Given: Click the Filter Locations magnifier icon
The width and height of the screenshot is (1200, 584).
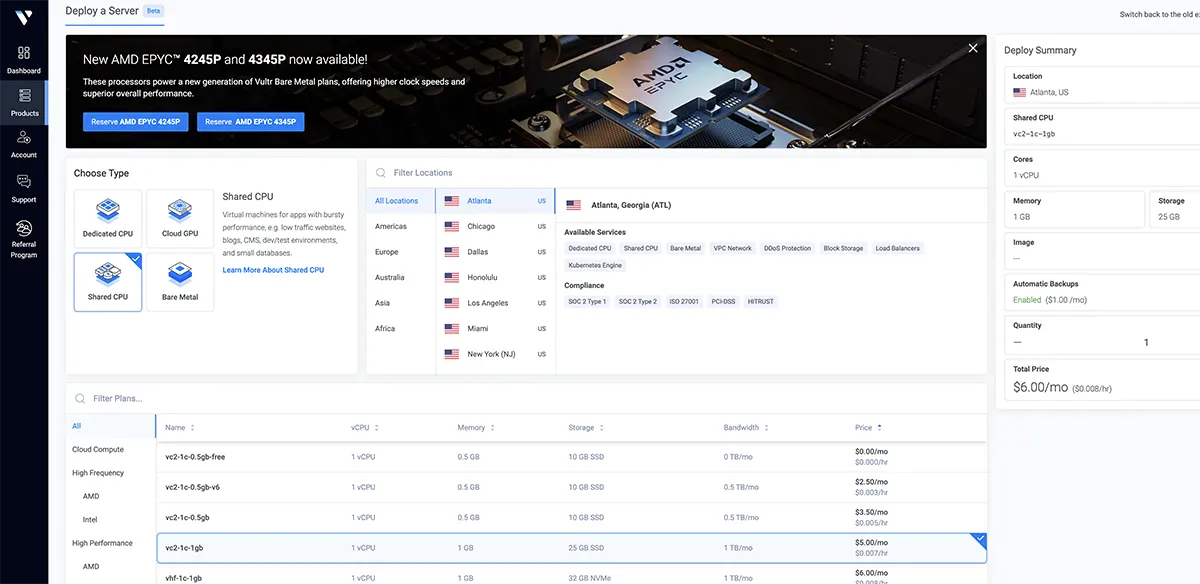Looking at the screenshot, I should pyautogui.click(x=381, y=173).
